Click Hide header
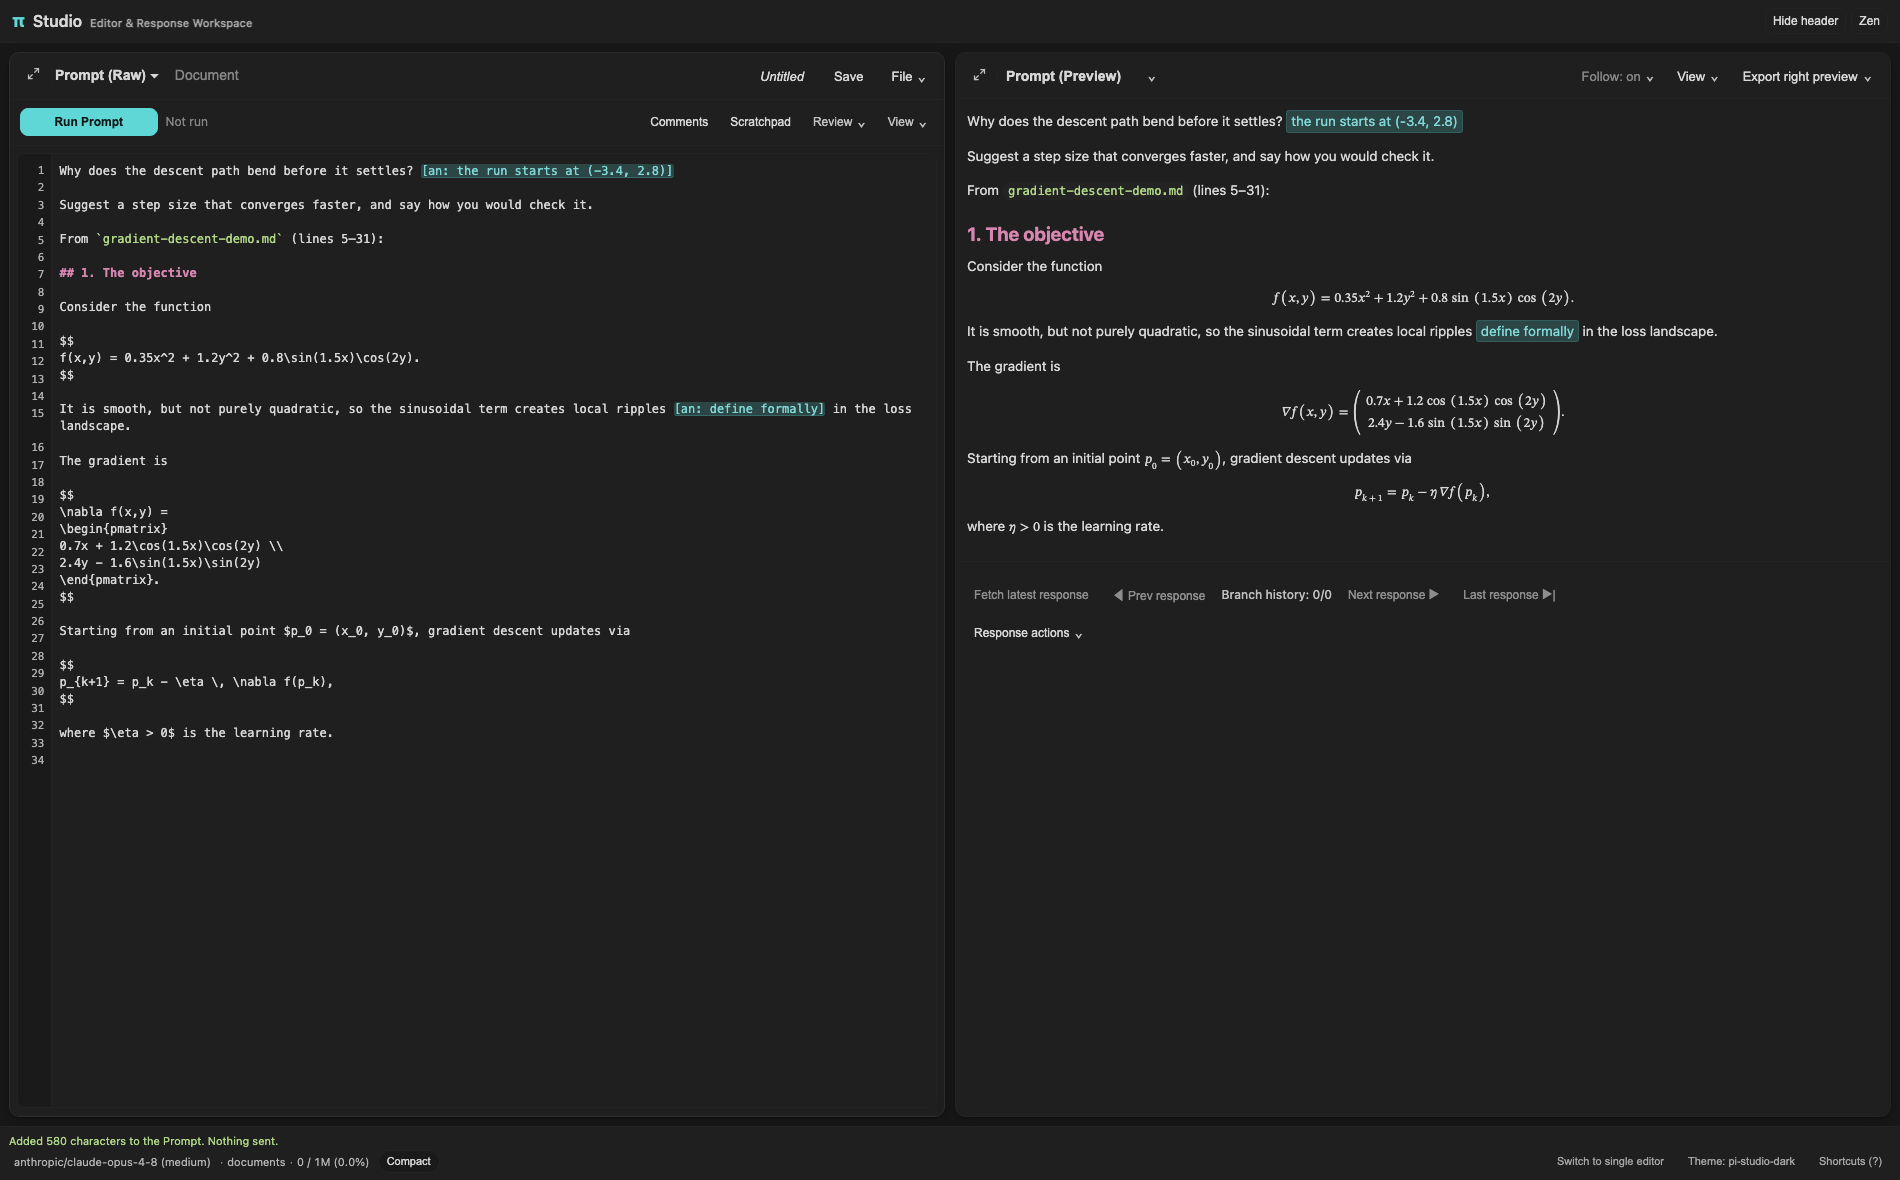This screenshot has width=1900, height=1180. (x=1805, y=21)
